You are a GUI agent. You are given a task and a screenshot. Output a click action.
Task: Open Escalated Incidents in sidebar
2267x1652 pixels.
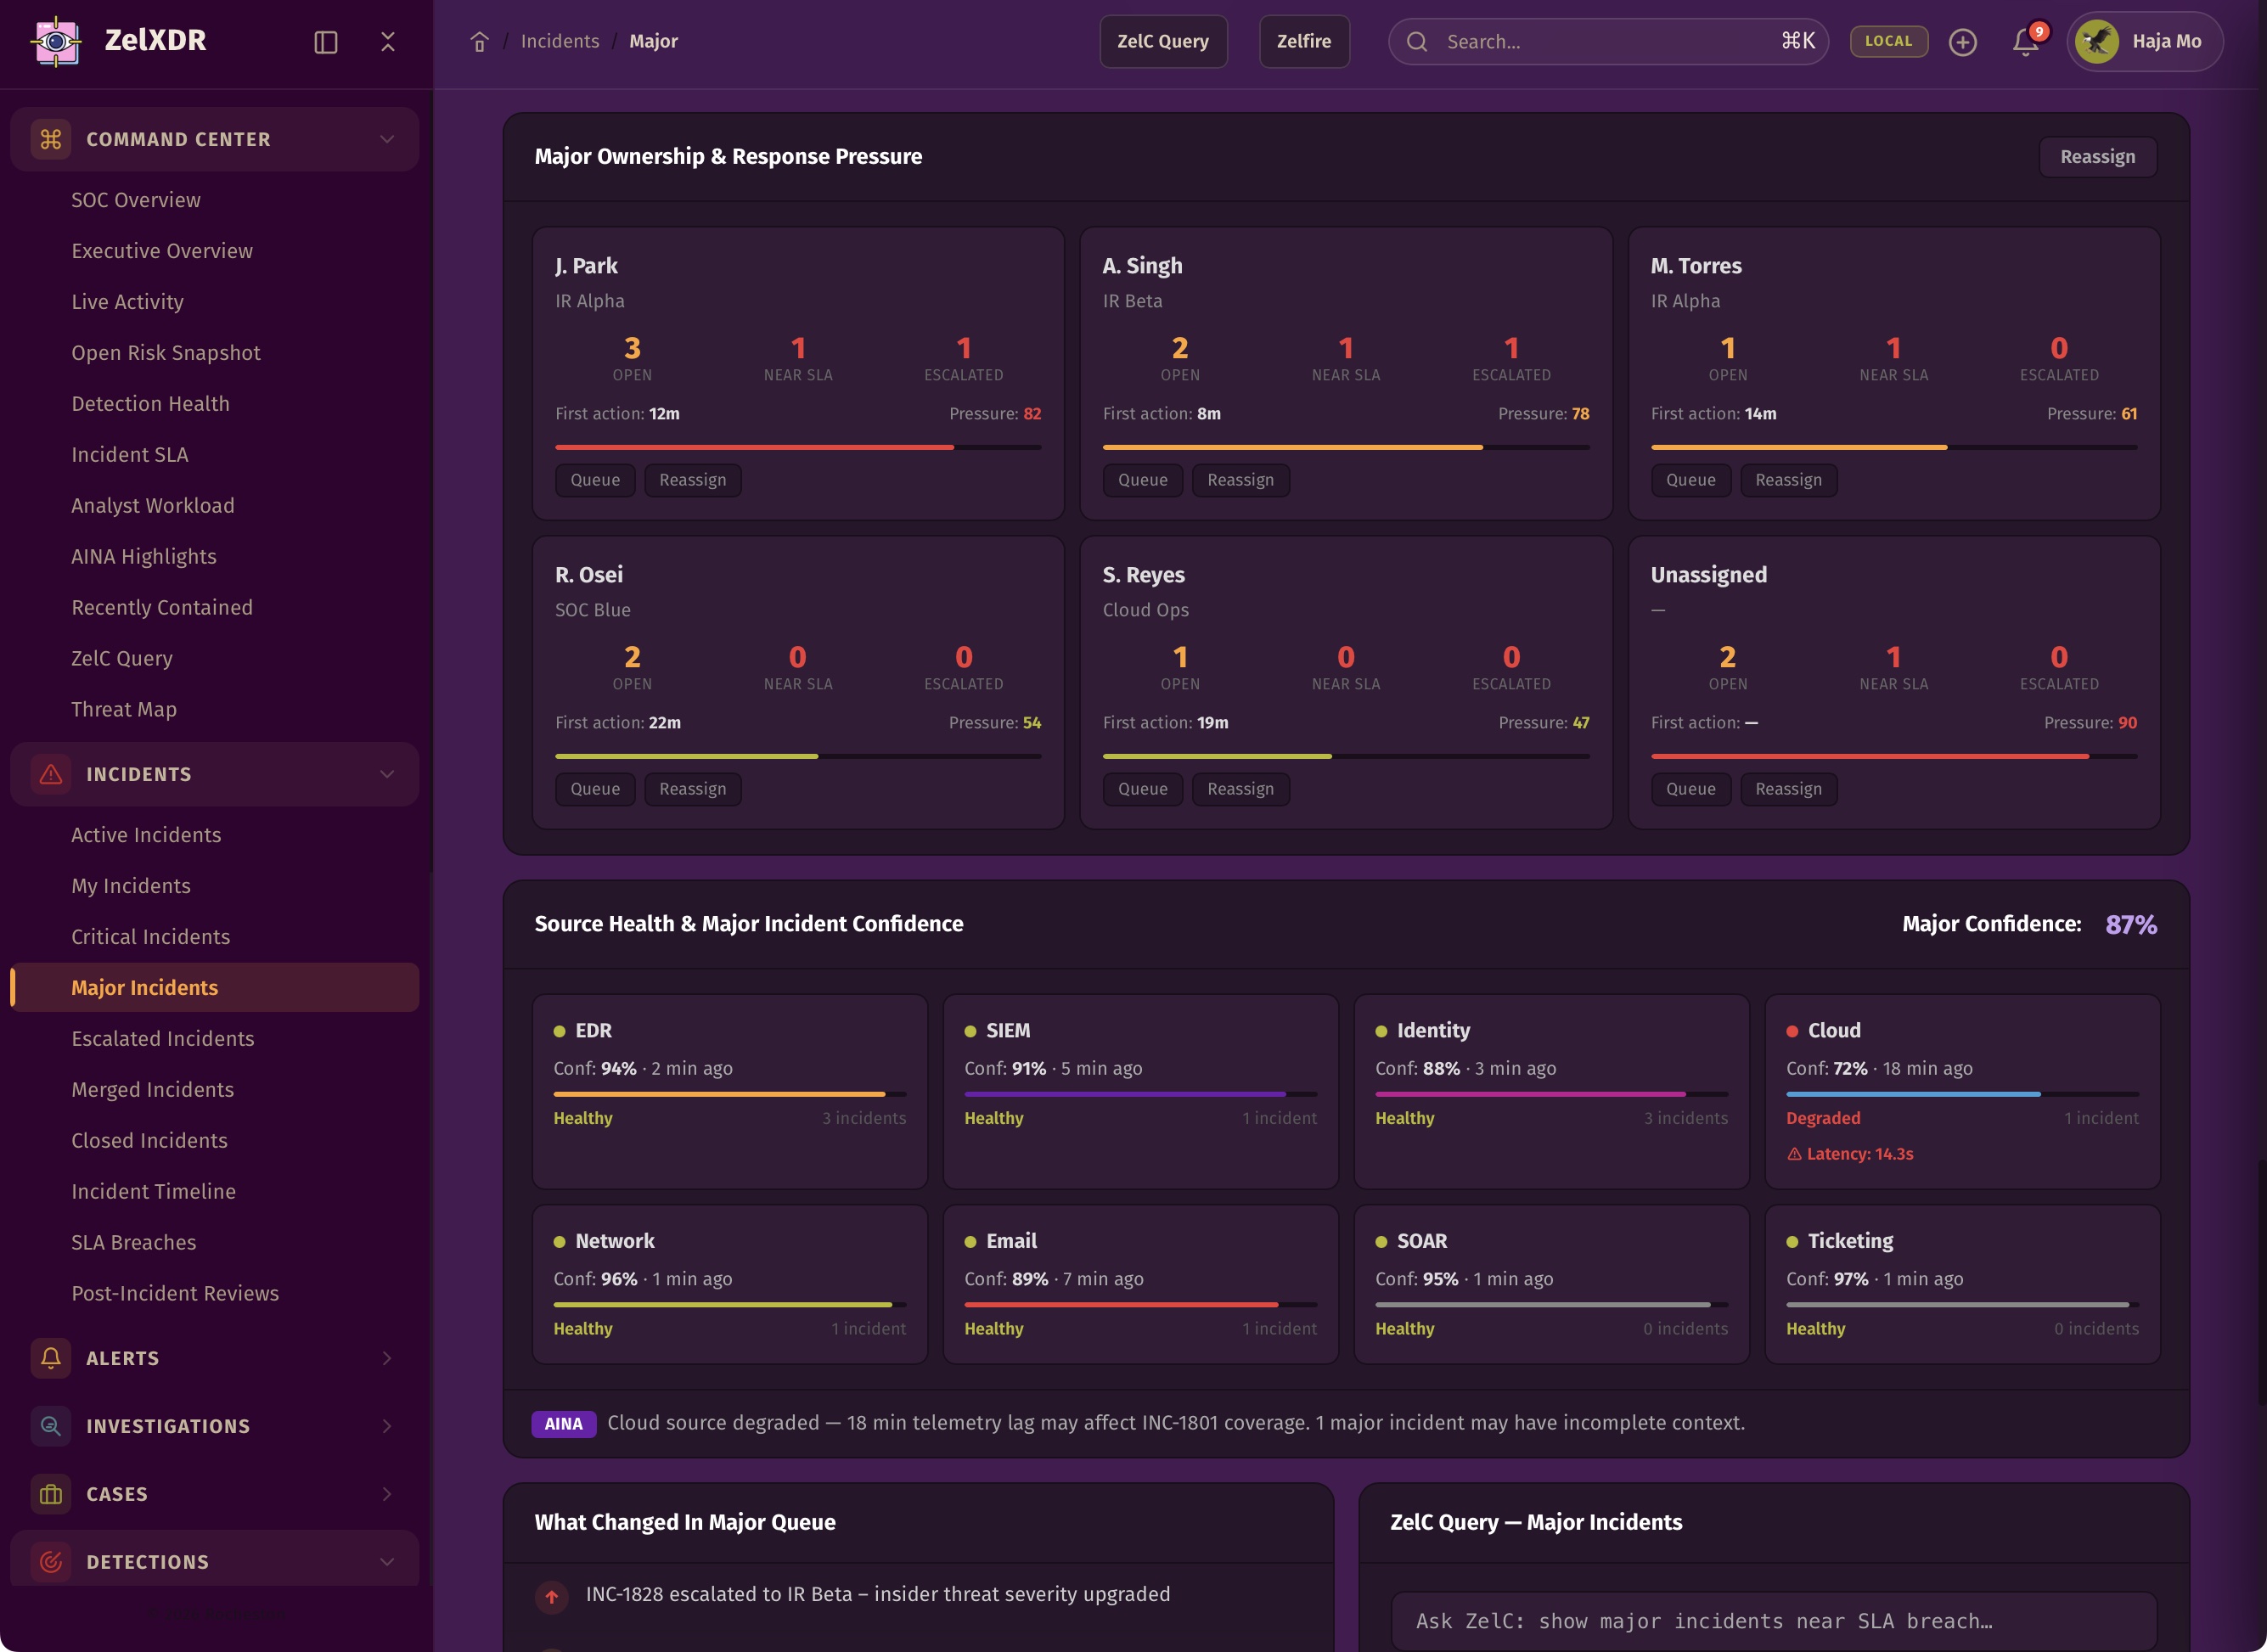click(x=163, y=1038)
